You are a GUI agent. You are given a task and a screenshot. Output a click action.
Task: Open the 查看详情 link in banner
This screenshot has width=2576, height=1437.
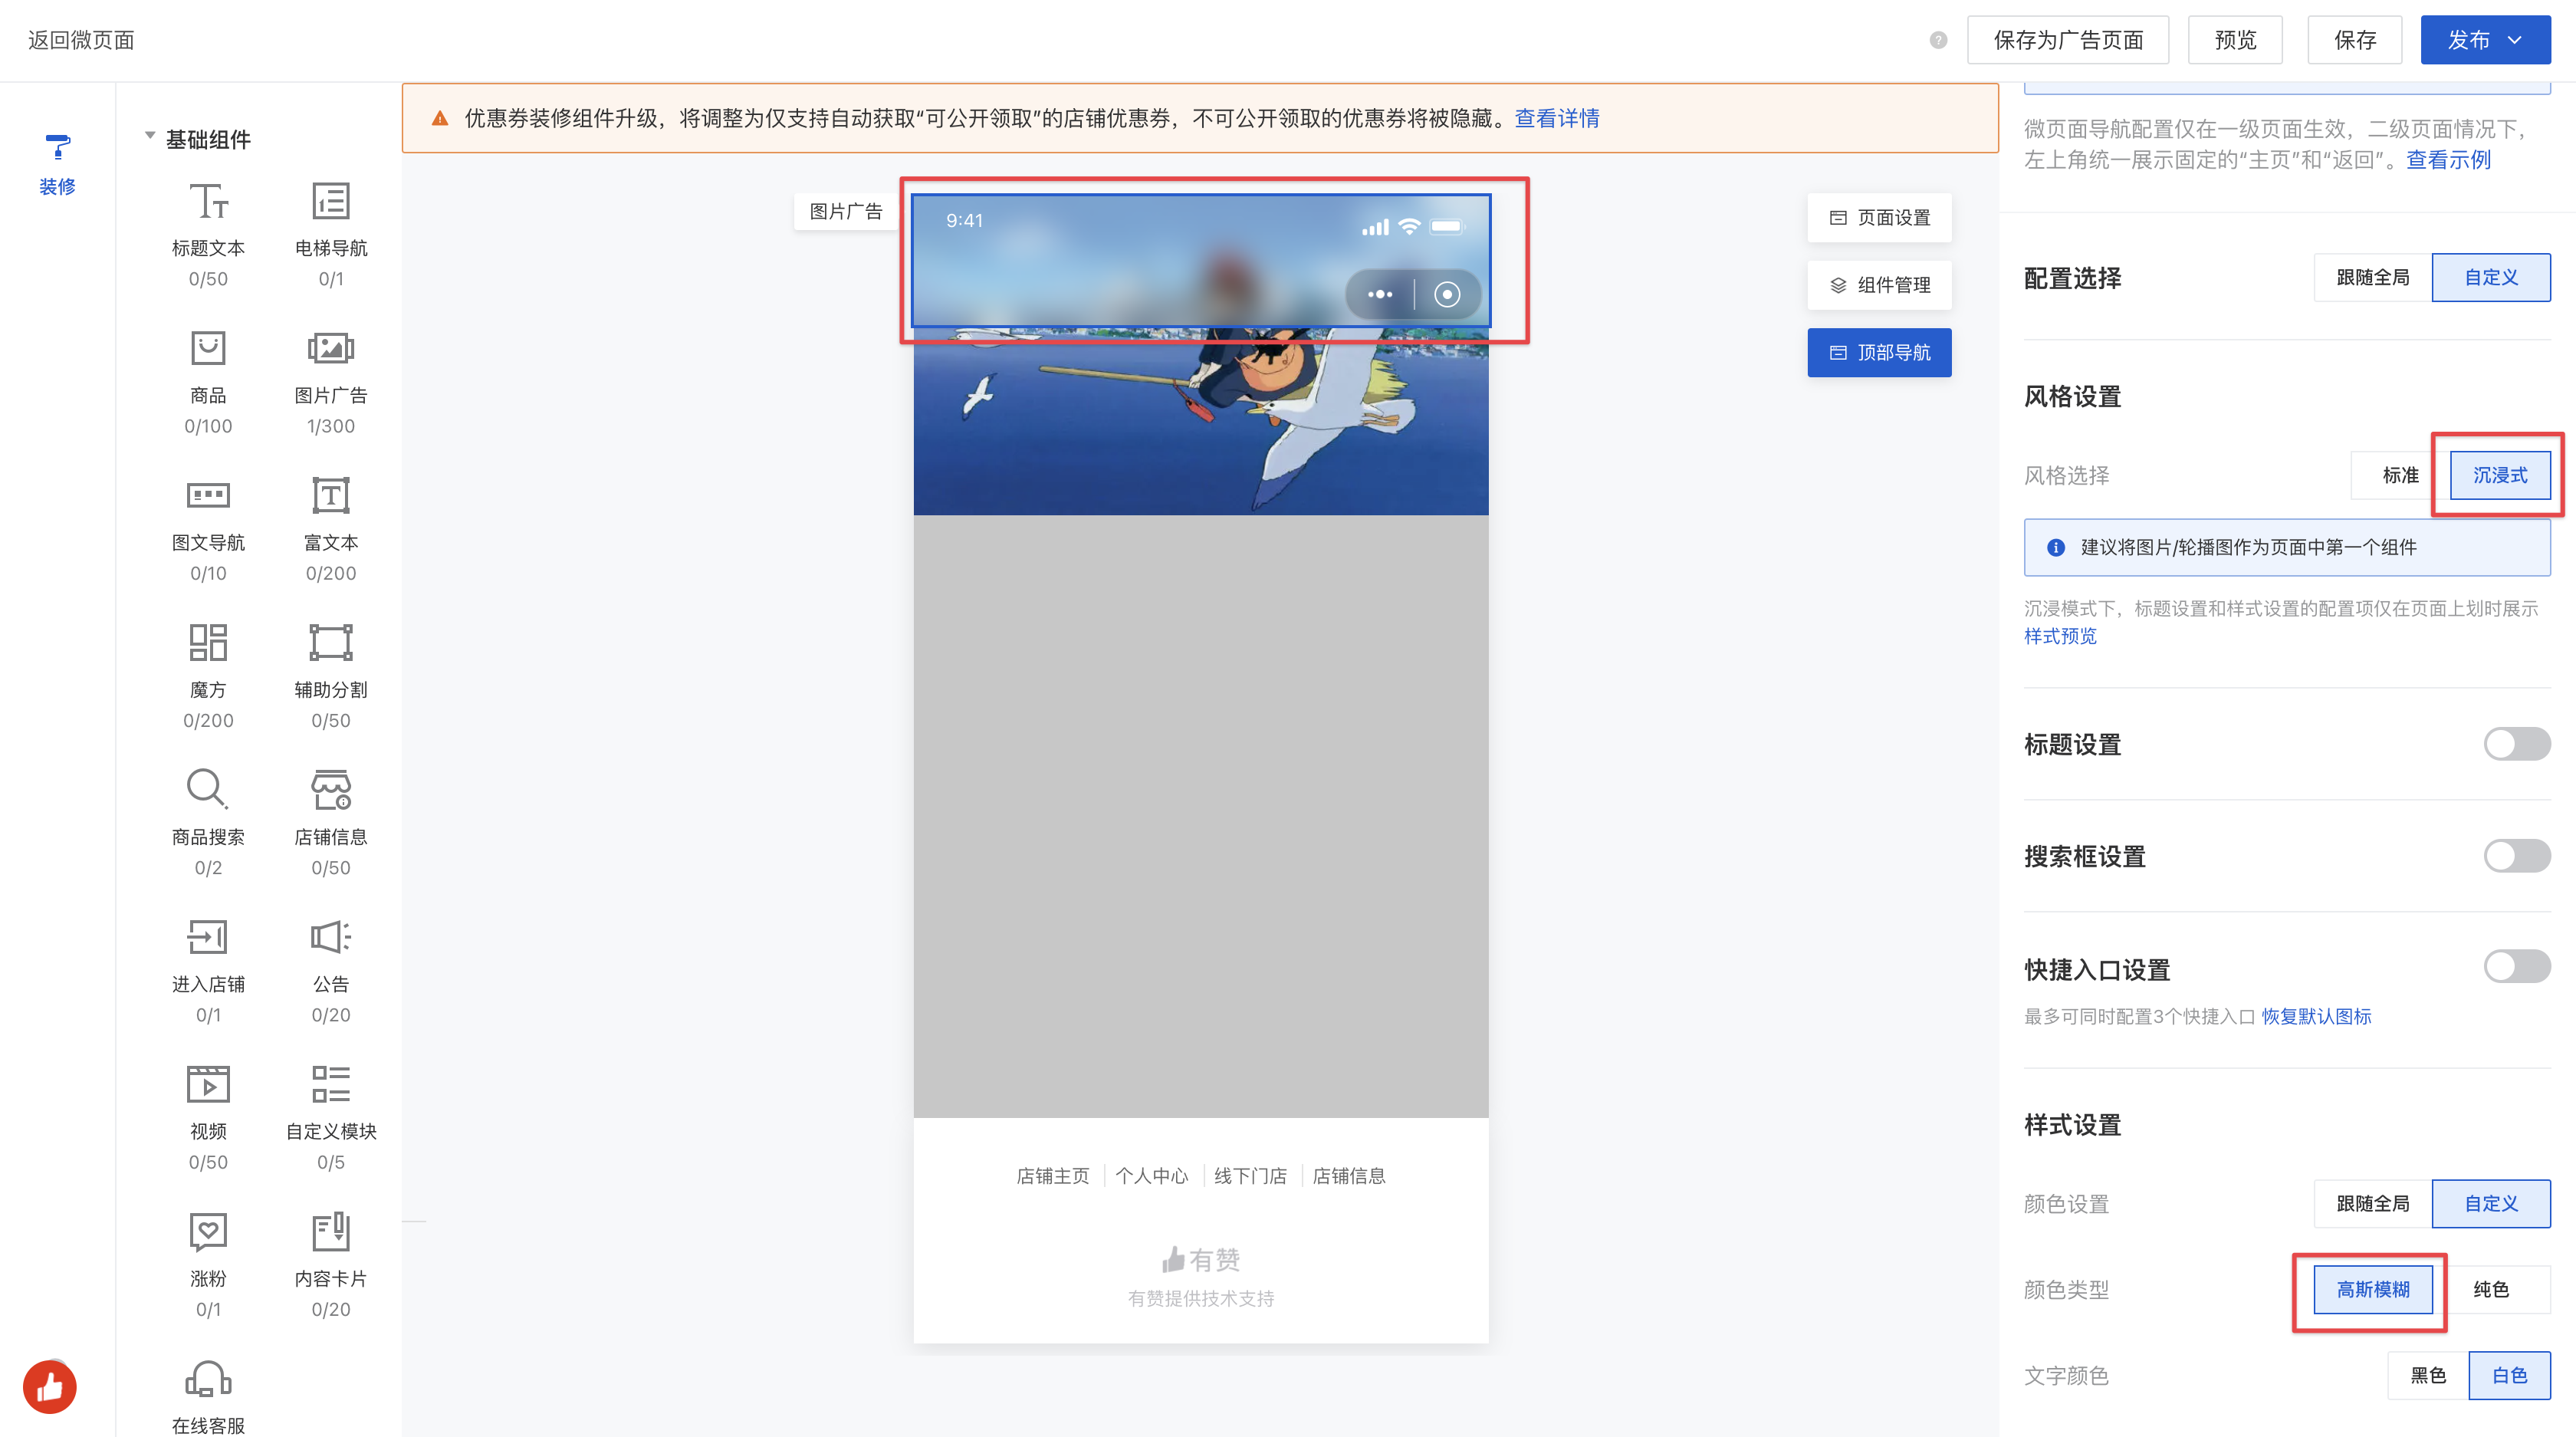1556,118
